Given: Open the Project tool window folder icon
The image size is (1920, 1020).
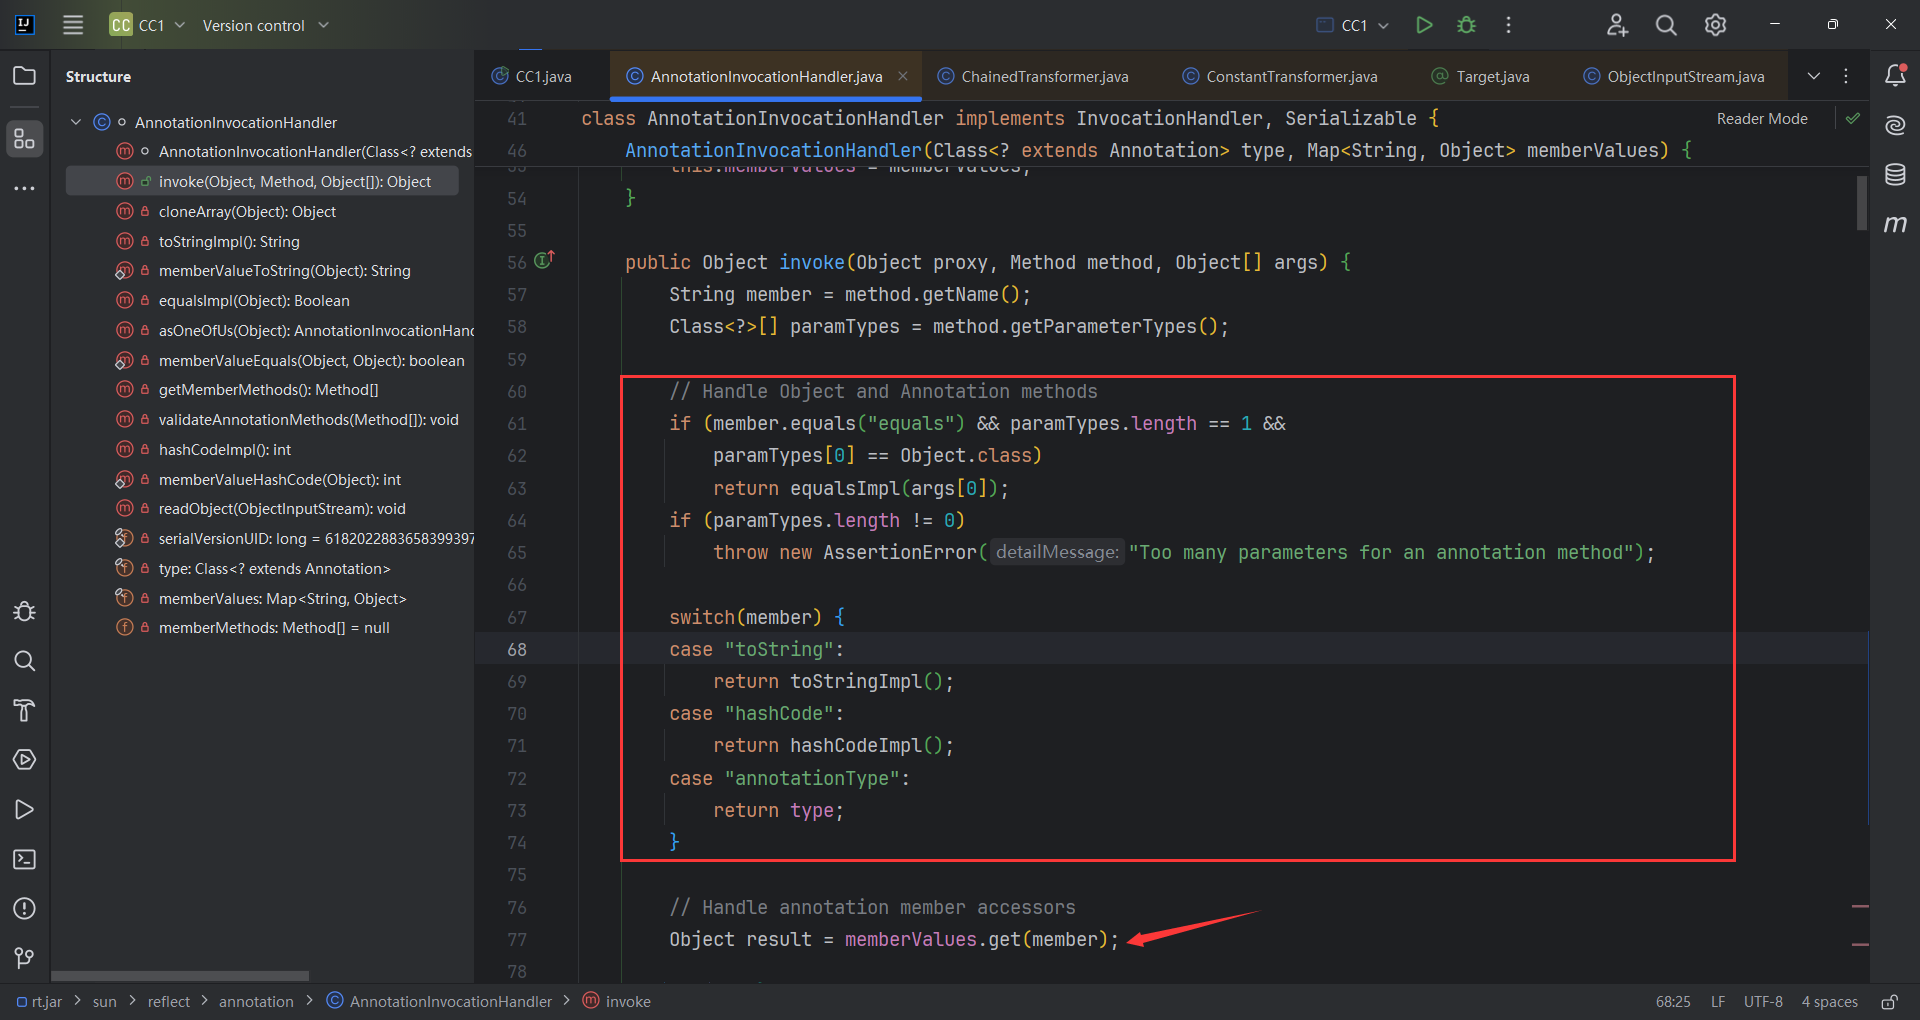Looking at the screenshot, I should (24, 76).
